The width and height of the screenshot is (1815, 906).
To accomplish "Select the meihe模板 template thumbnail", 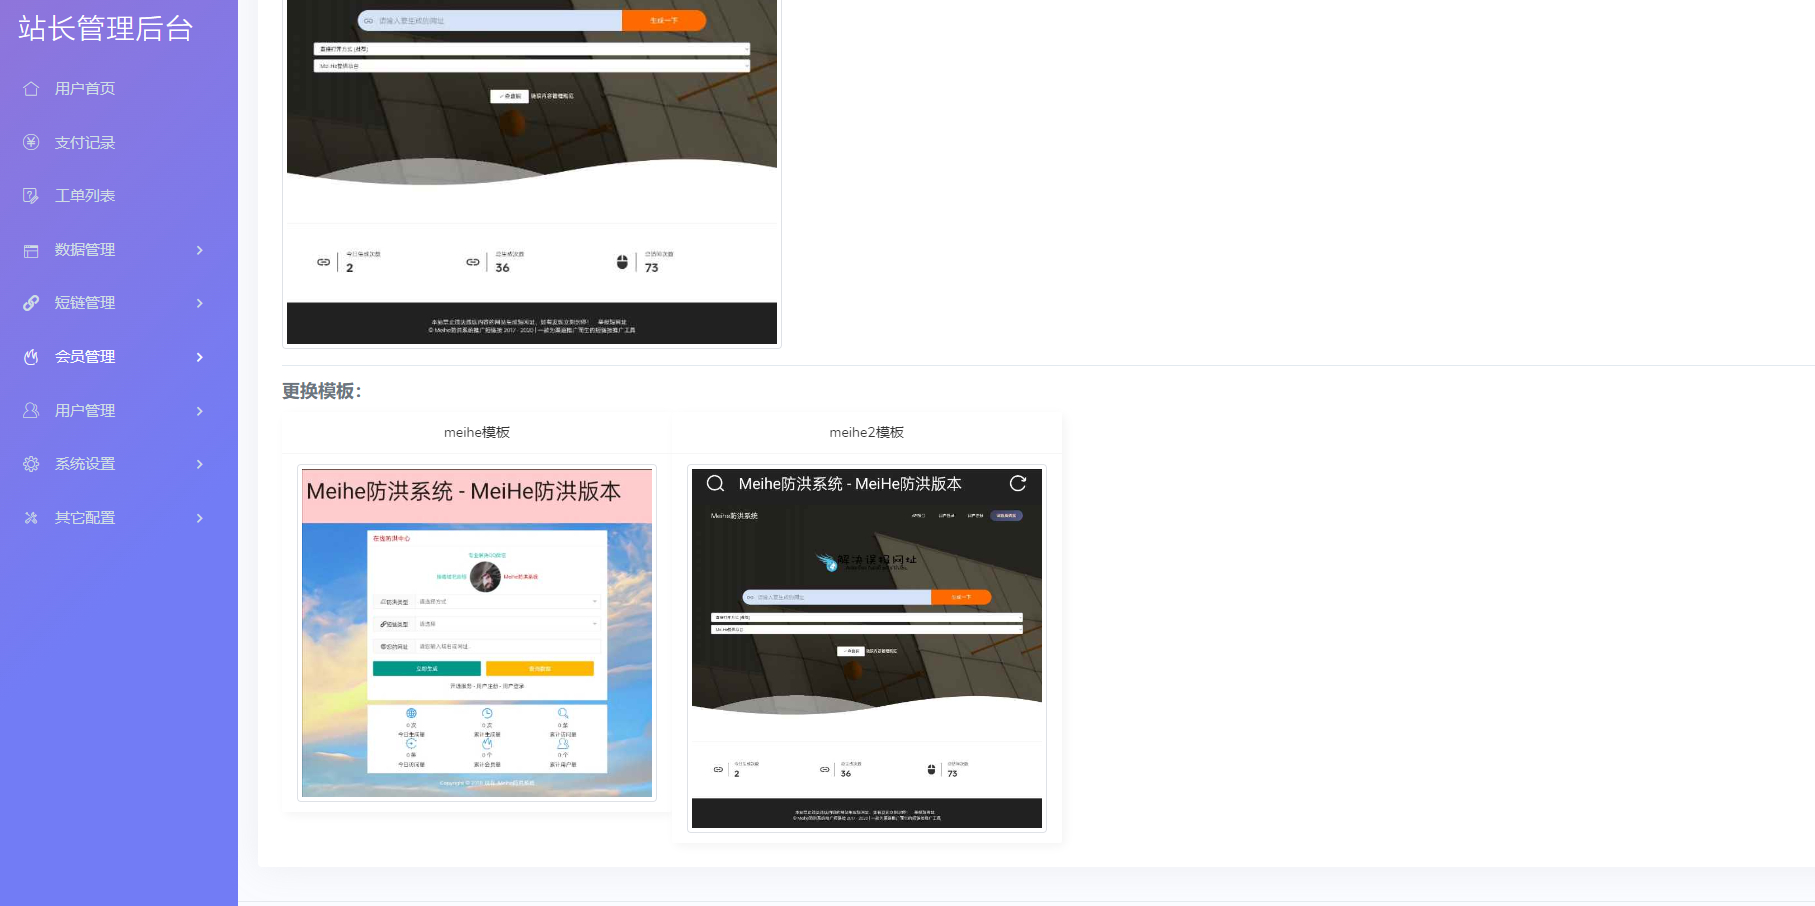I will (x=477, y=632).
